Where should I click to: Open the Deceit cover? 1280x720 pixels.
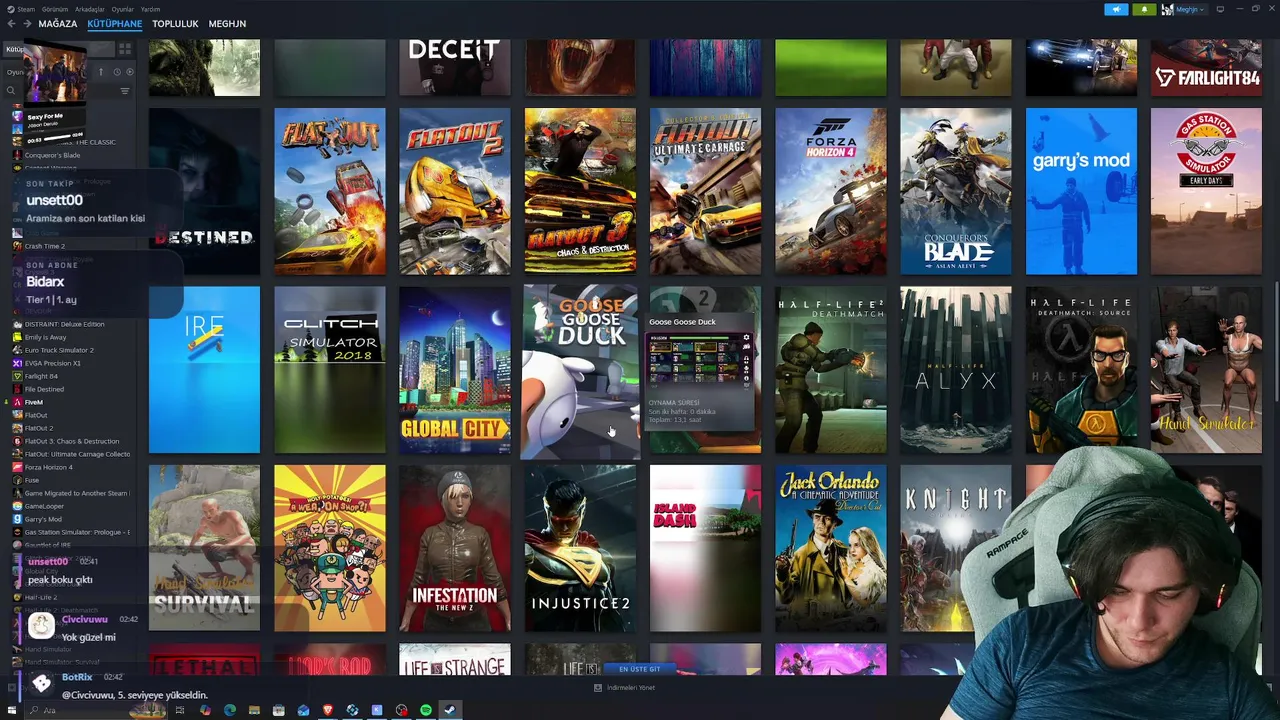[454, 68]
